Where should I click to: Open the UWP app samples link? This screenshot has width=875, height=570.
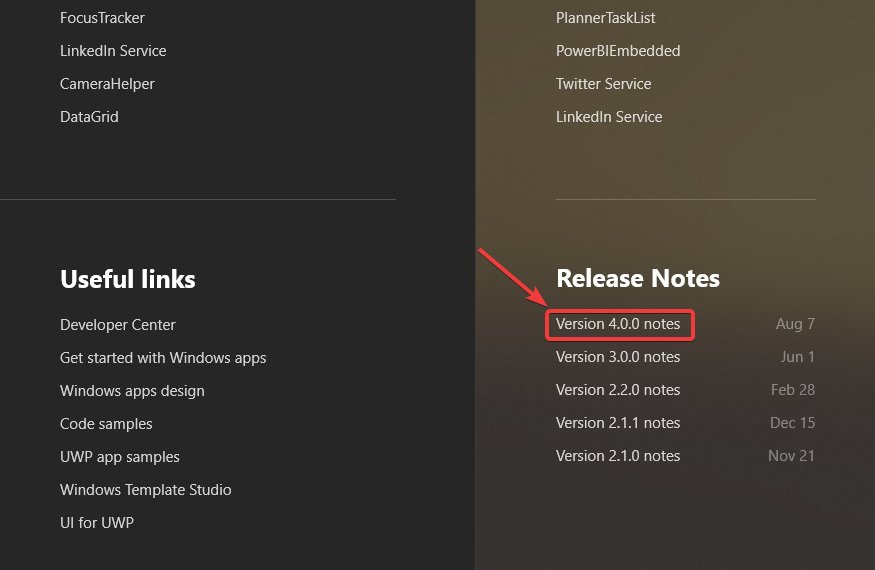point(120,457)
